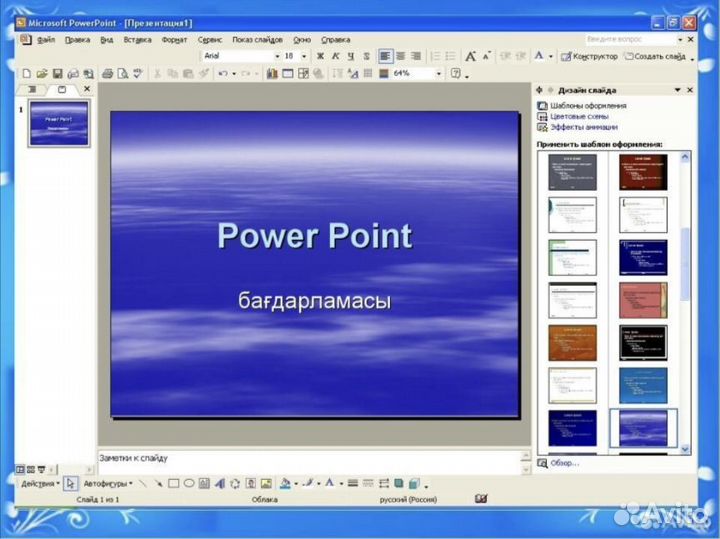Viewport: 720px width, 539px height.
Task: Click the Обзор... browse link
Action: click(x=564, y=463)
